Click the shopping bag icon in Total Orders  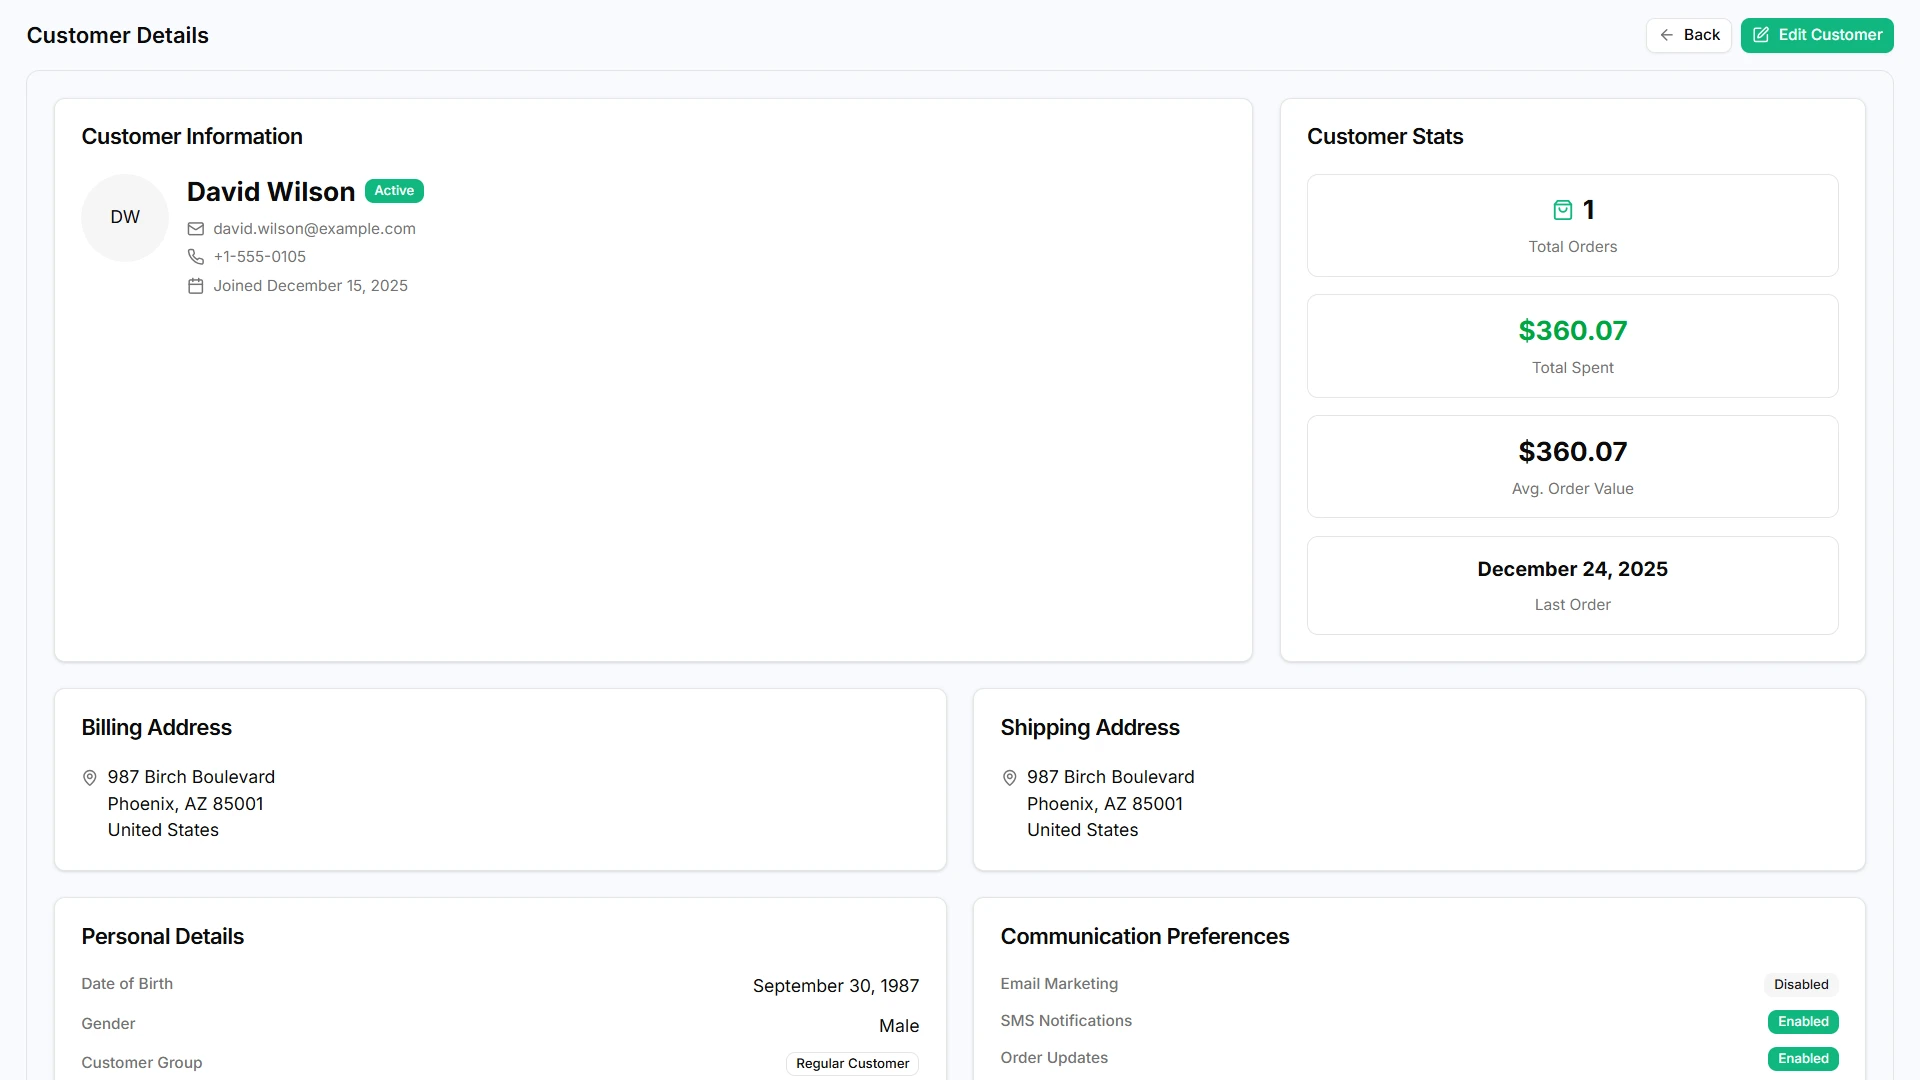(1562, 210)
